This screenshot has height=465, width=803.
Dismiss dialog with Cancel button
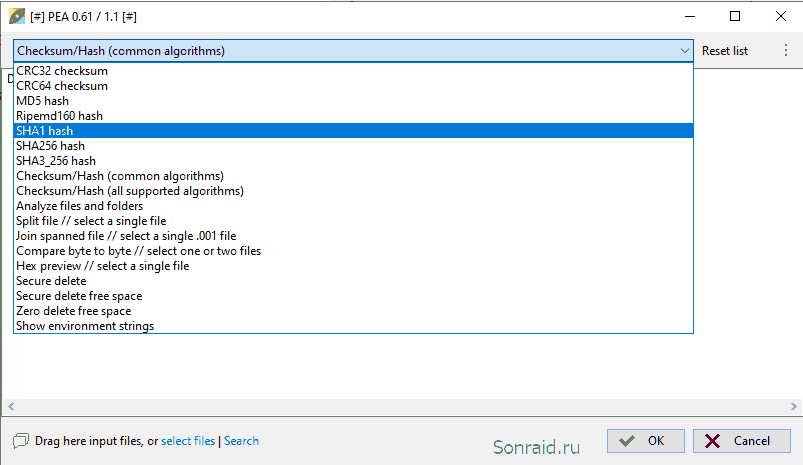pos(742,441)
